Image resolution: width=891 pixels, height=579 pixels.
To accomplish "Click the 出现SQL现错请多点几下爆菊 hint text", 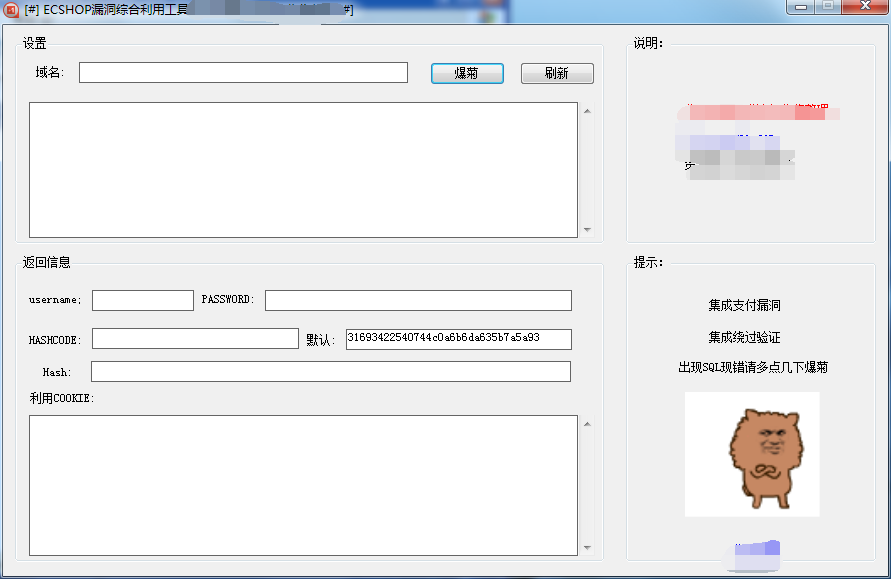I will [753, 368].
